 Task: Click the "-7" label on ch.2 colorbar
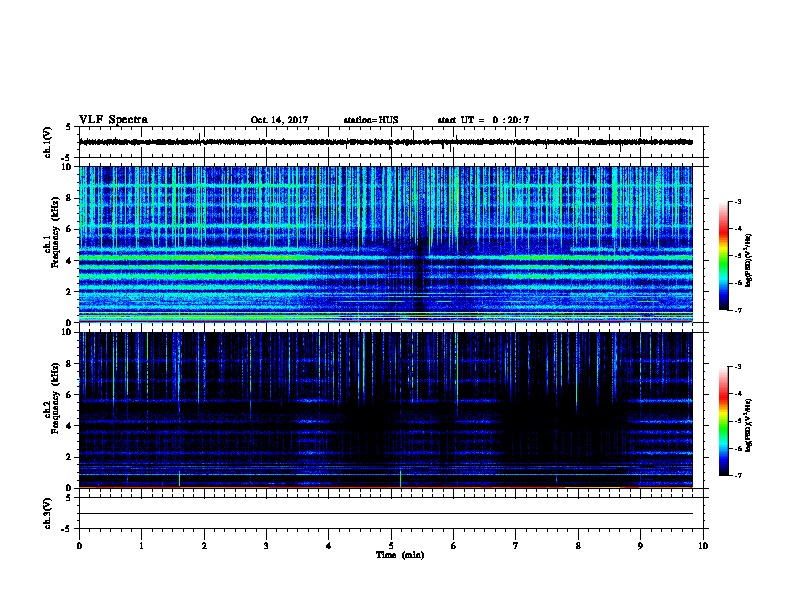coord(738,476)
